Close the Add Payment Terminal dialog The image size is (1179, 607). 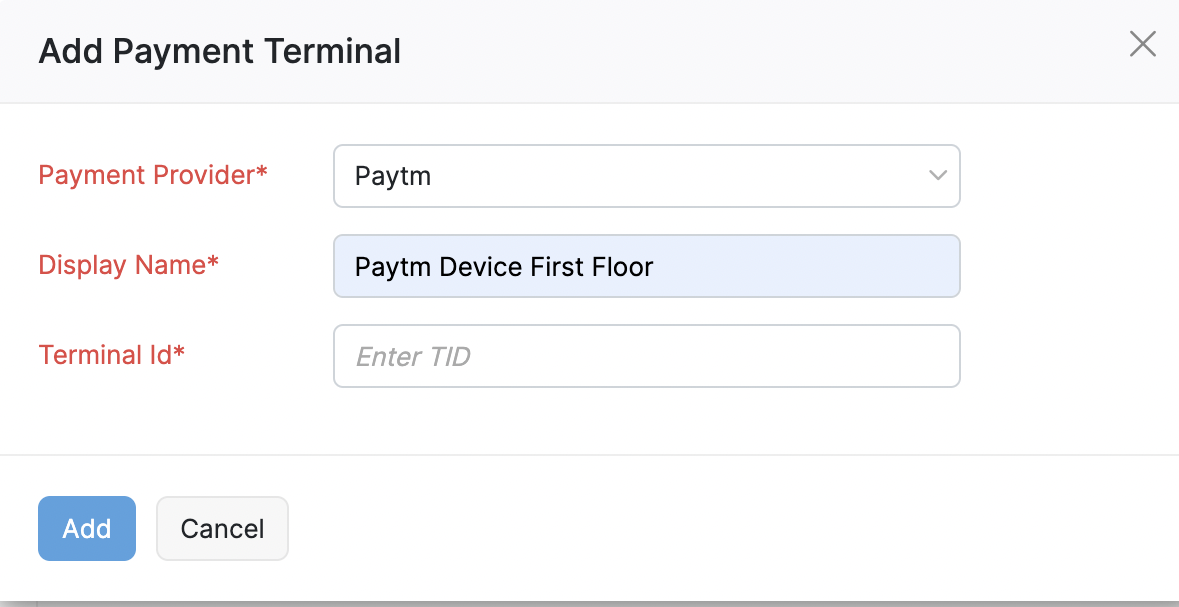tap(1142, 44)
